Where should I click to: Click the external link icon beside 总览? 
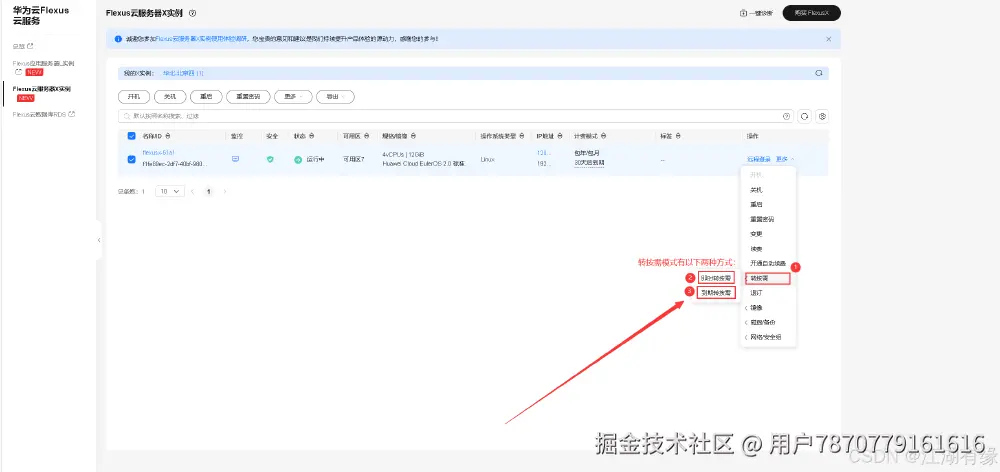30,46
